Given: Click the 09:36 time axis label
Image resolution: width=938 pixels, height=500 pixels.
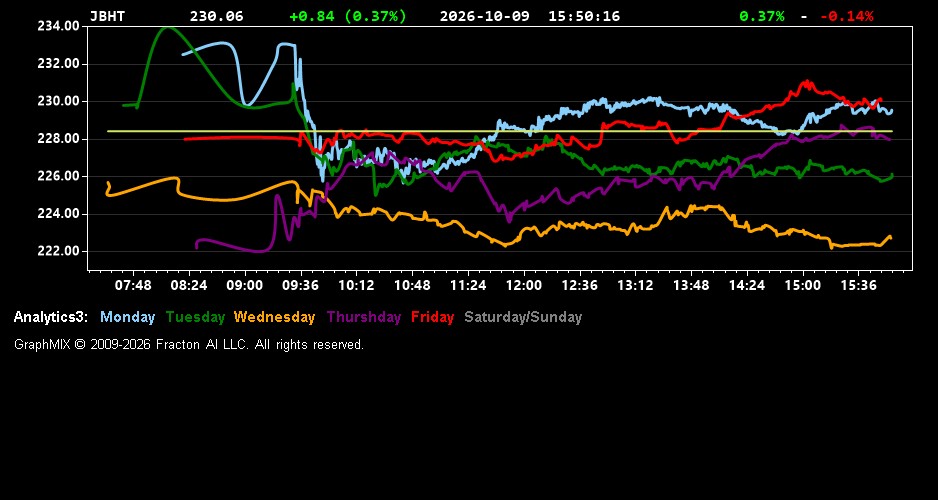Looking at the screenshot, I should pos(300,285).
